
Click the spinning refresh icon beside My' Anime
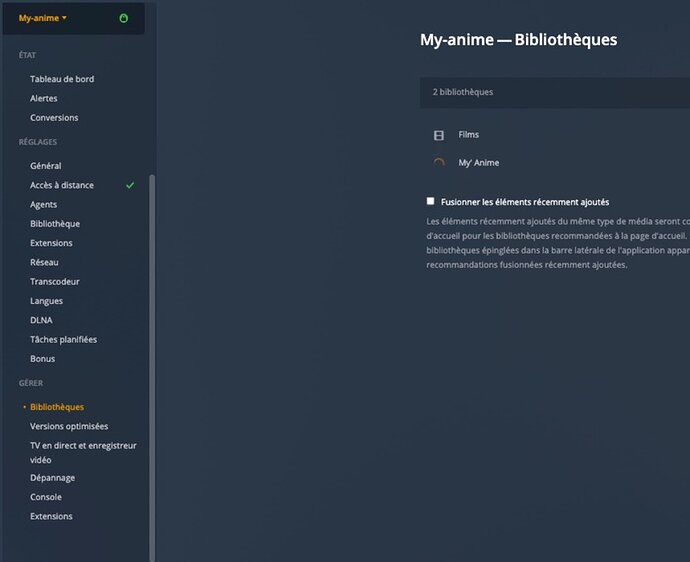[x=438, y=163]
